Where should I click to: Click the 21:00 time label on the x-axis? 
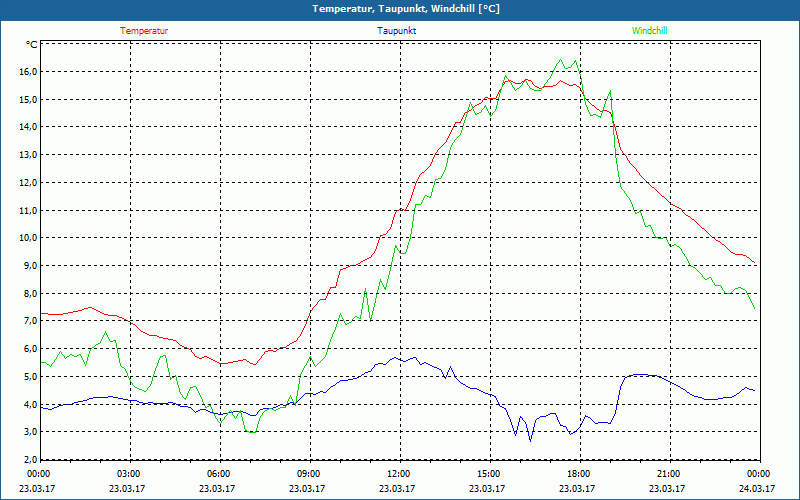(667, 474)
